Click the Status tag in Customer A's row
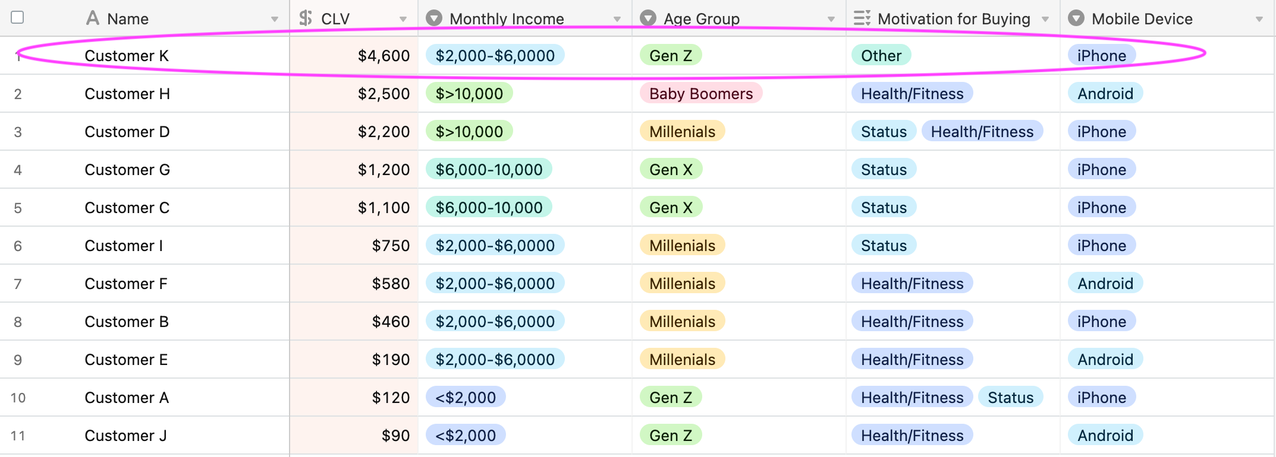 1010,398
